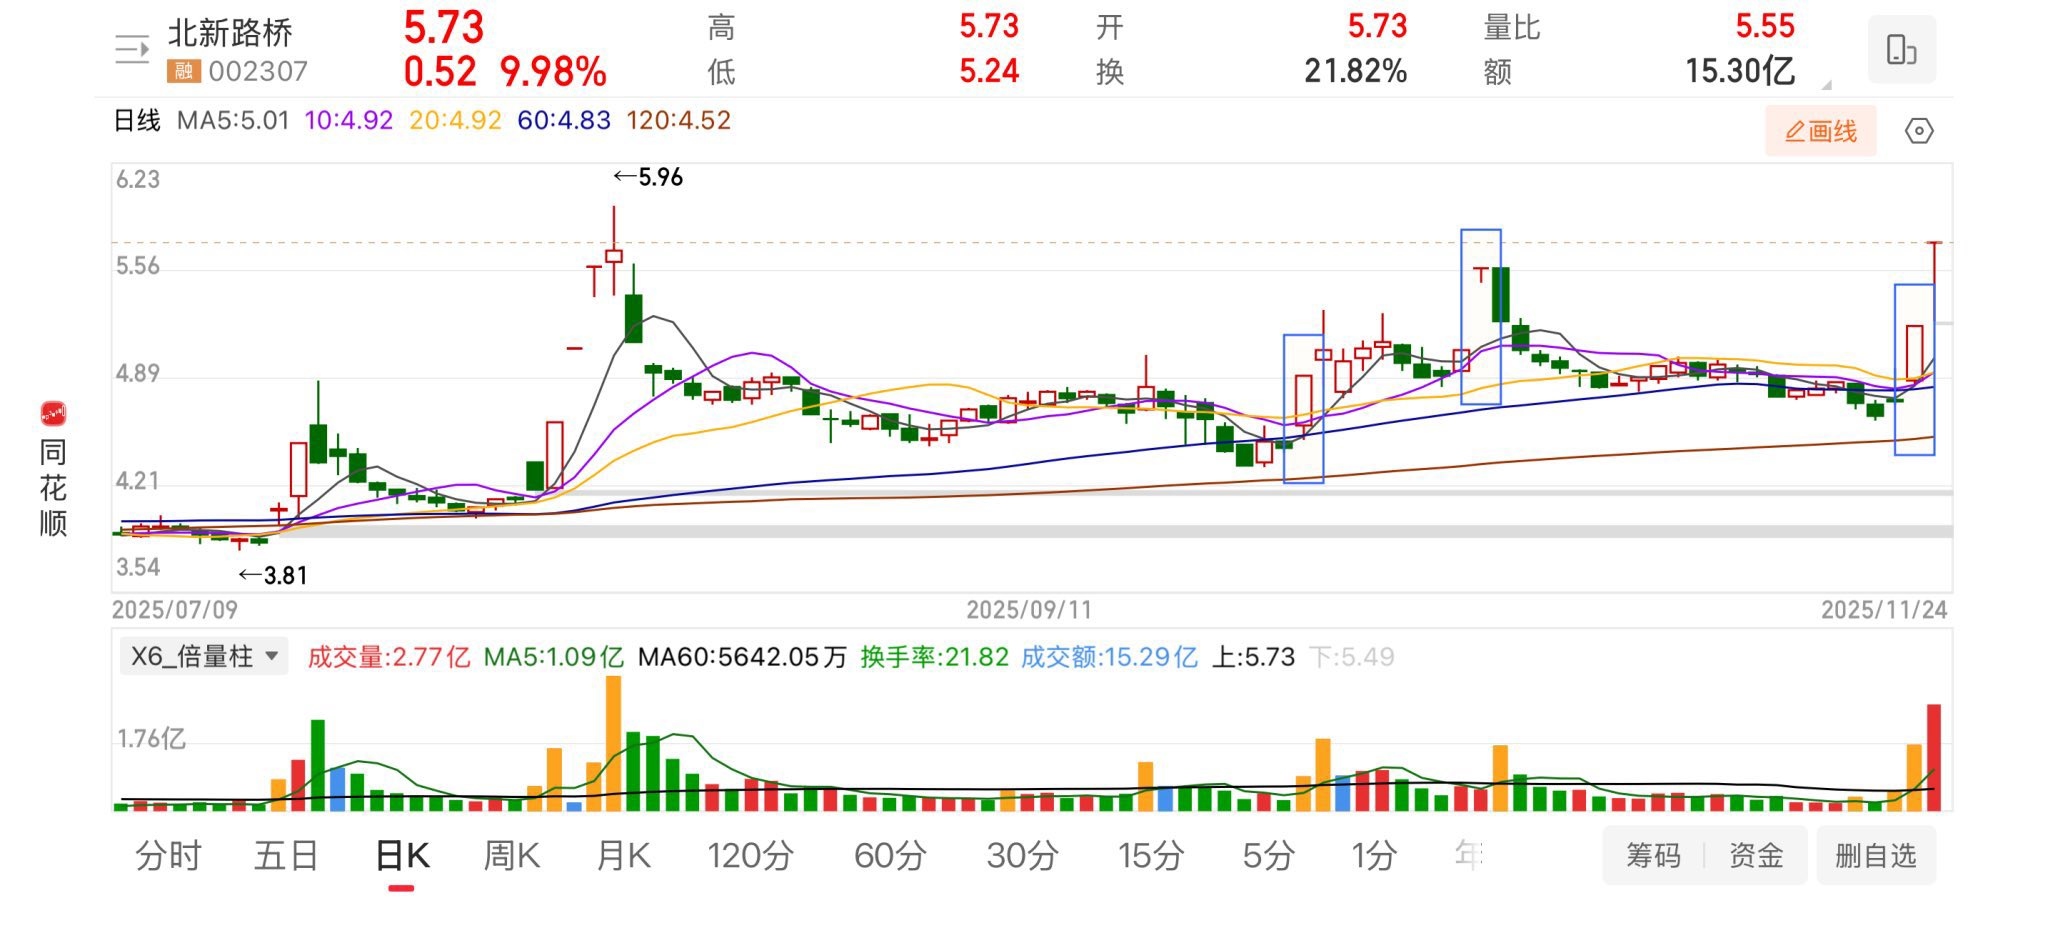Switch to landscape device view icon
The width and height of the screenshot is (2048, 943).
coord(1901,50)
